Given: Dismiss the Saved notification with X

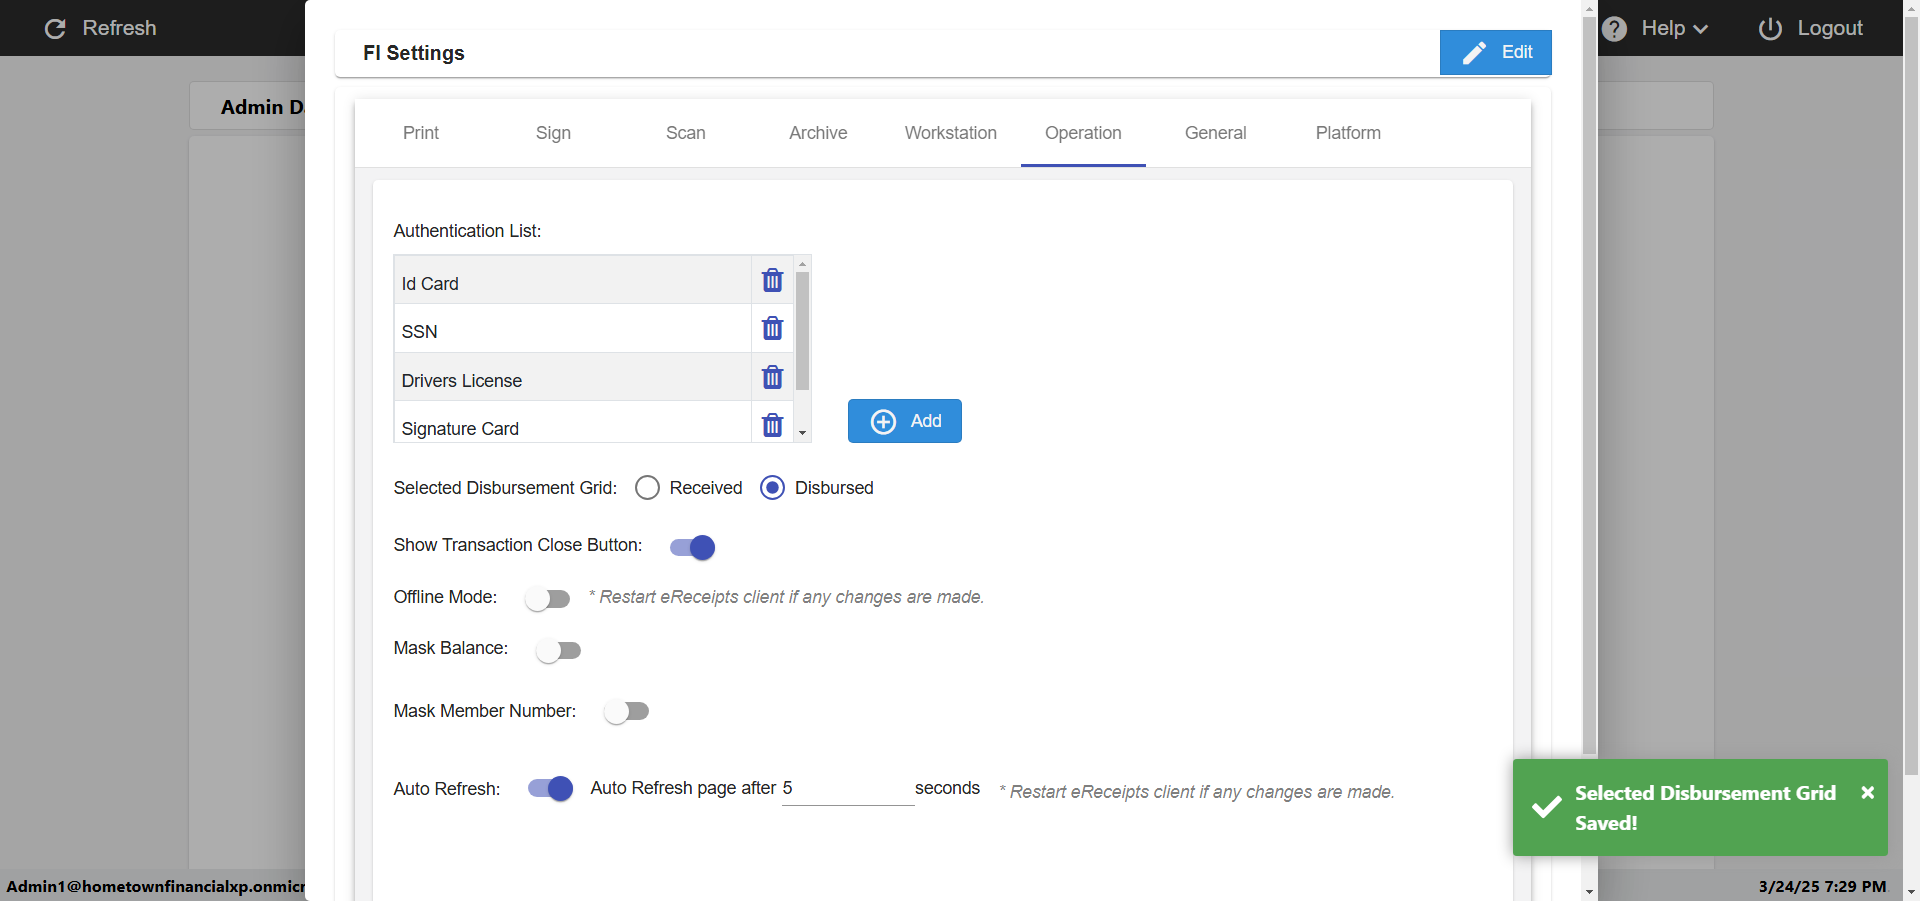Looking at the screenshot, I should [1867, 792].
